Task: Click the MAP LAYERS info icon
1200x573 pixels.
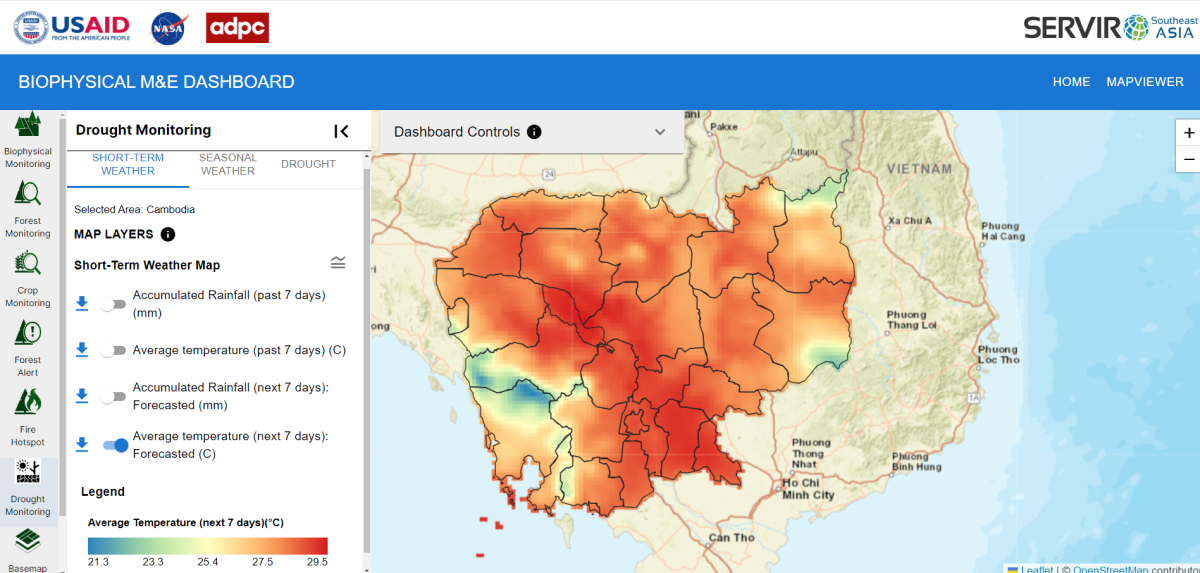Action: pyautogui.click(x=168, y=234)
